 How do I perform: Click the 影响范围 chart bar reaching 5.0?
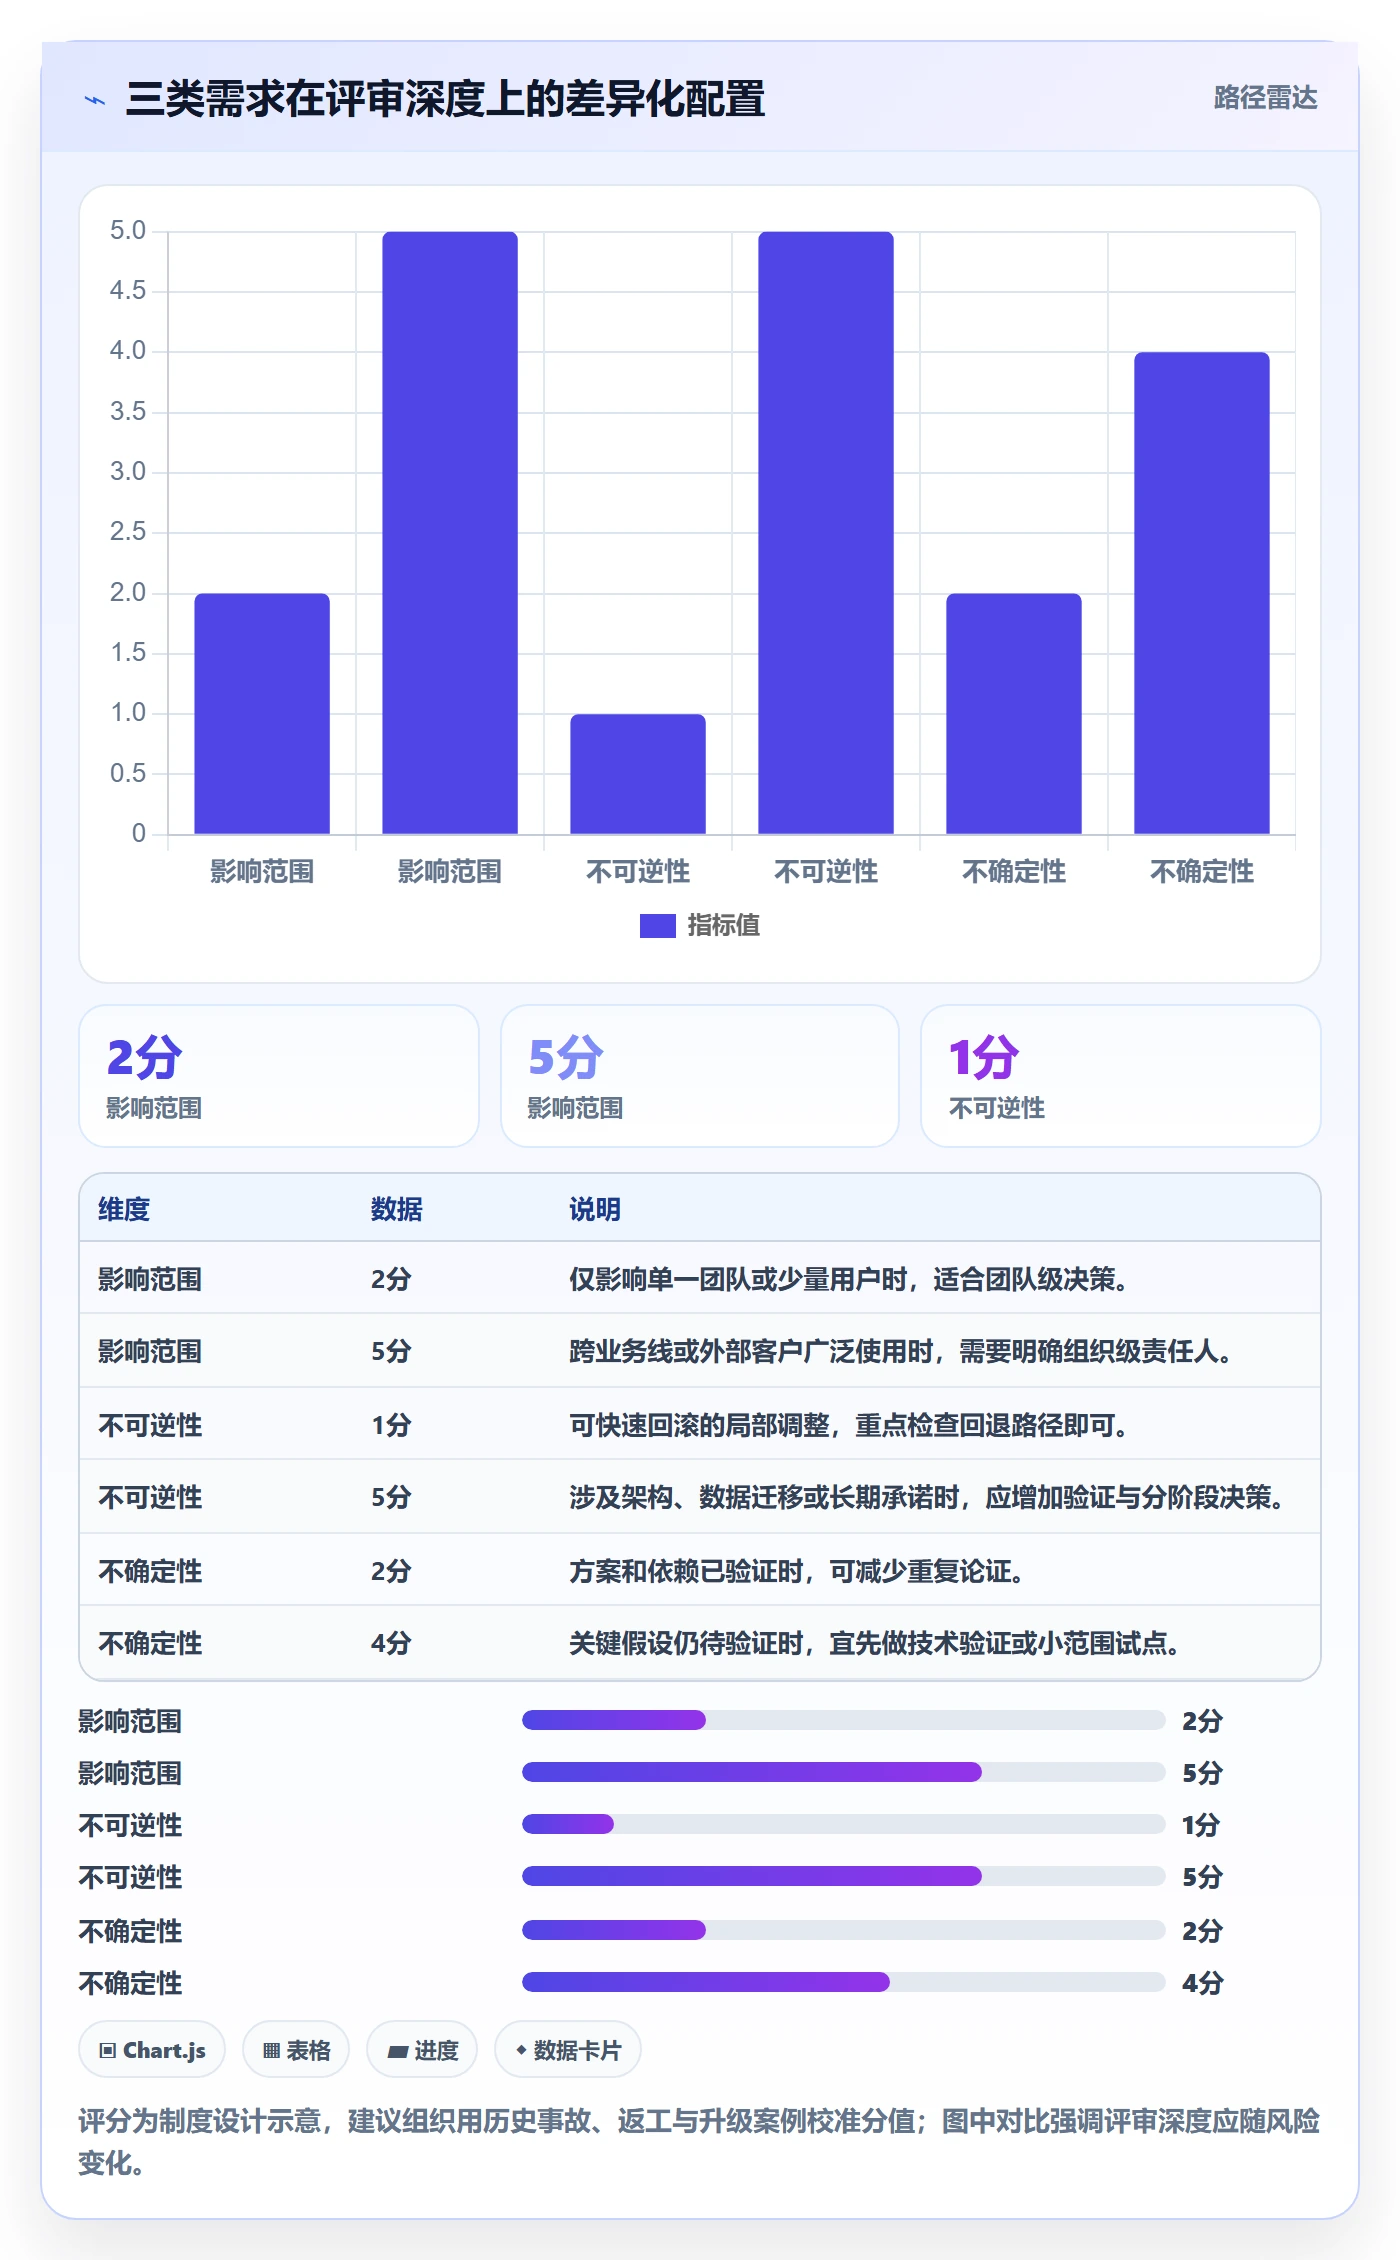(450, 533)
